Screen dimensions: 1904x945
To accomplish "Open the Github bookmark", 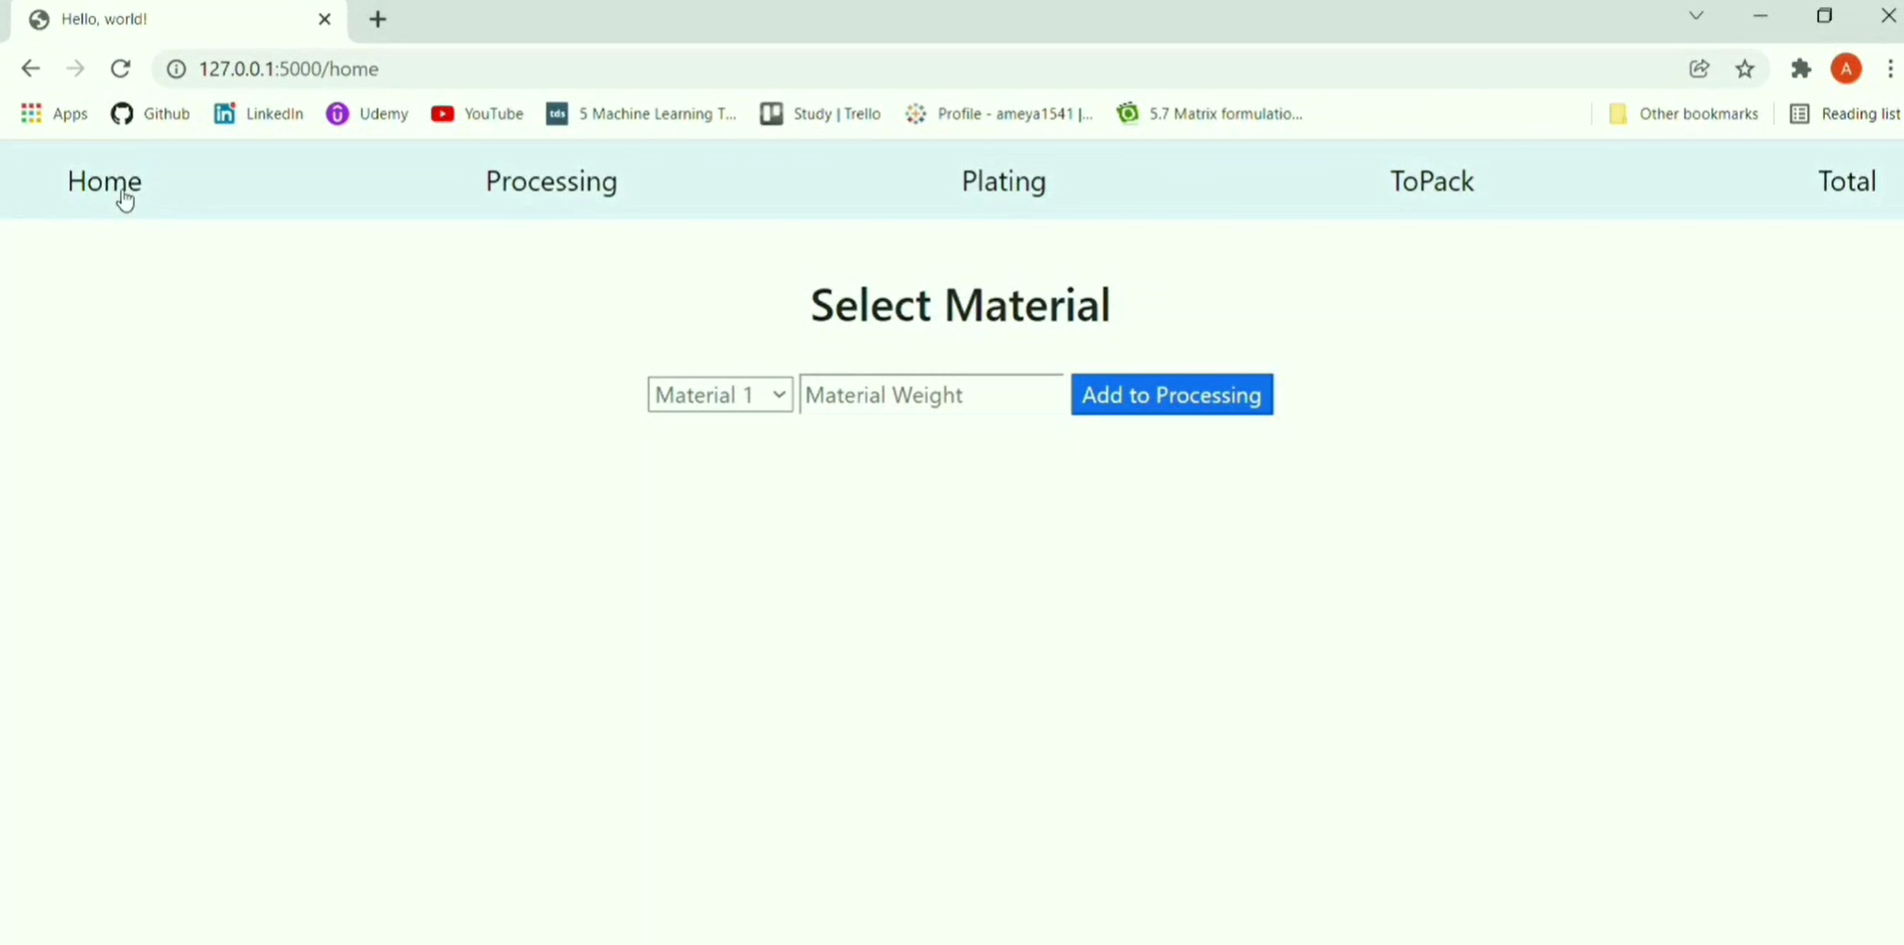I will click(150, 113).
